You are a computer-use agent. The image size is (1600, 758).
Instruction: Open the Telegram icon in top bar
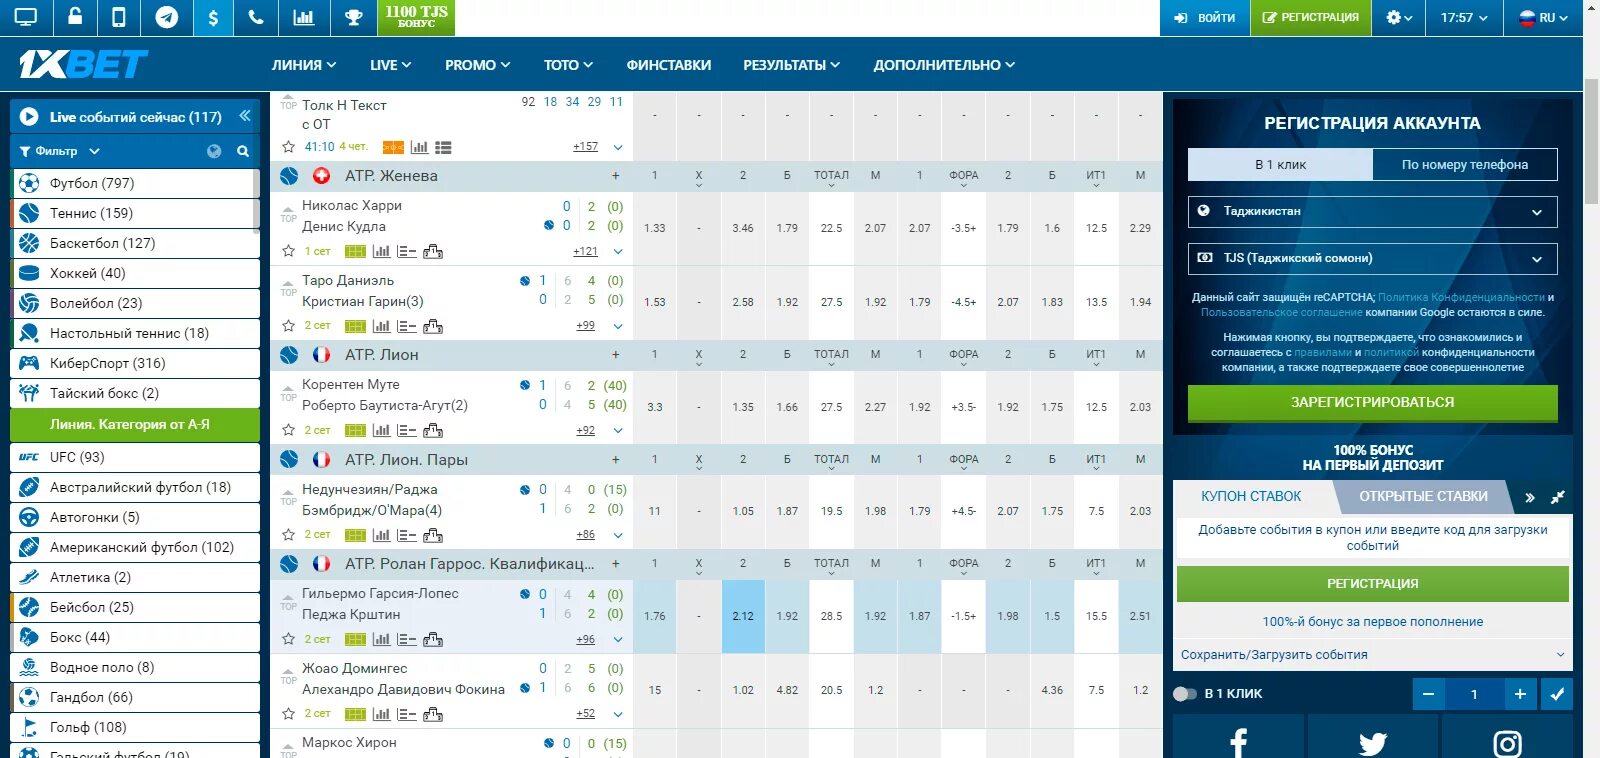[167, 17]
